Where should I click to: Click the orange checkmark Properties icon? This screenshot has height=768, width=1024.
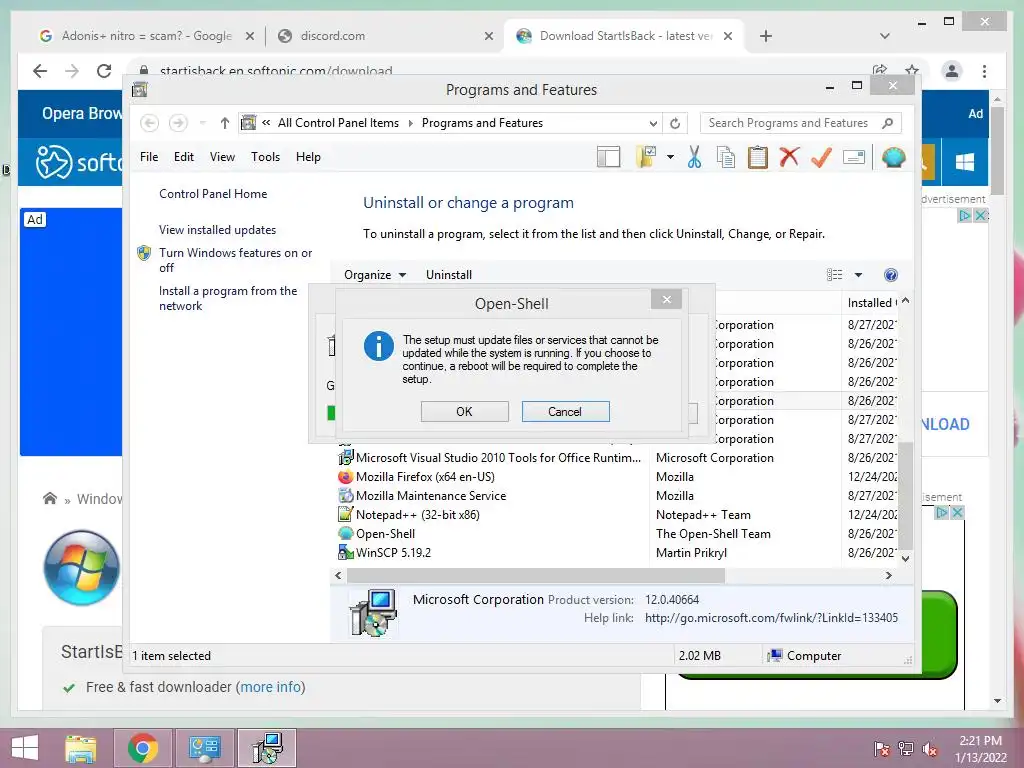[x=821, y=157]
